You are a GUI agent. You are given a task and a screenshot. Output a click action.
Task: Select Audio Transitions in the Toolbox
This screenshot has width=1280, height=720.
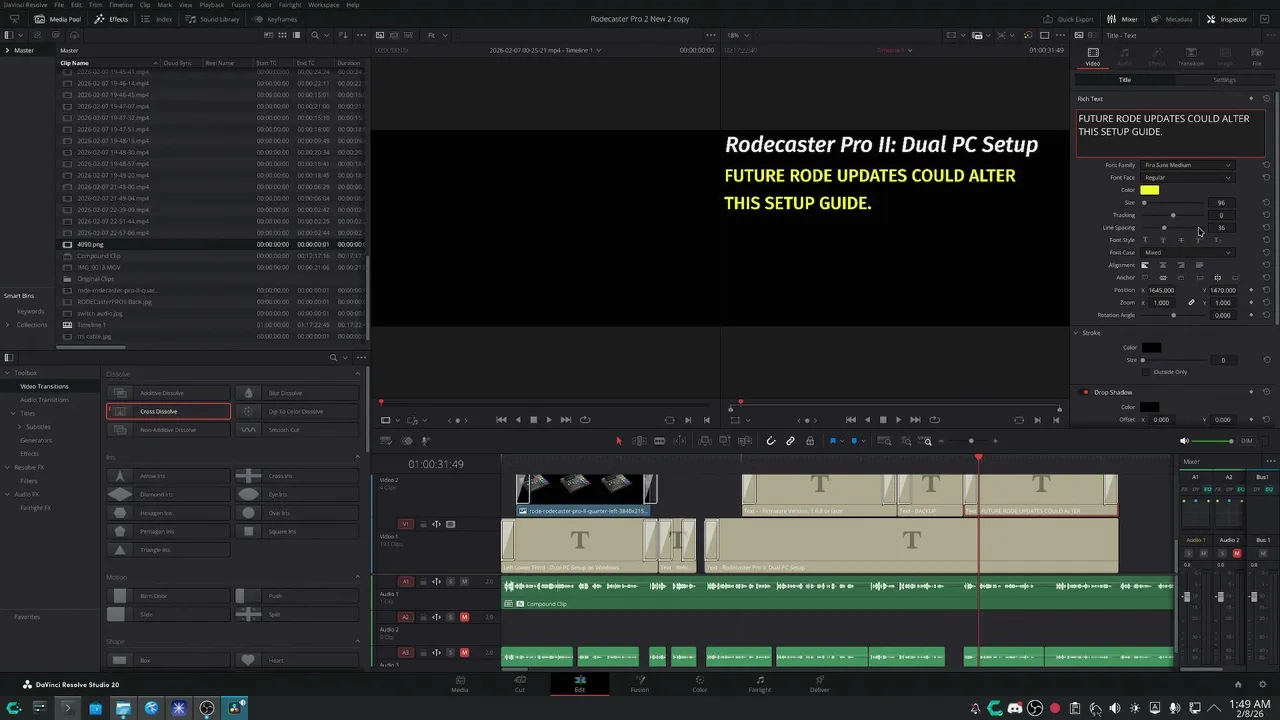coord(45,399)
